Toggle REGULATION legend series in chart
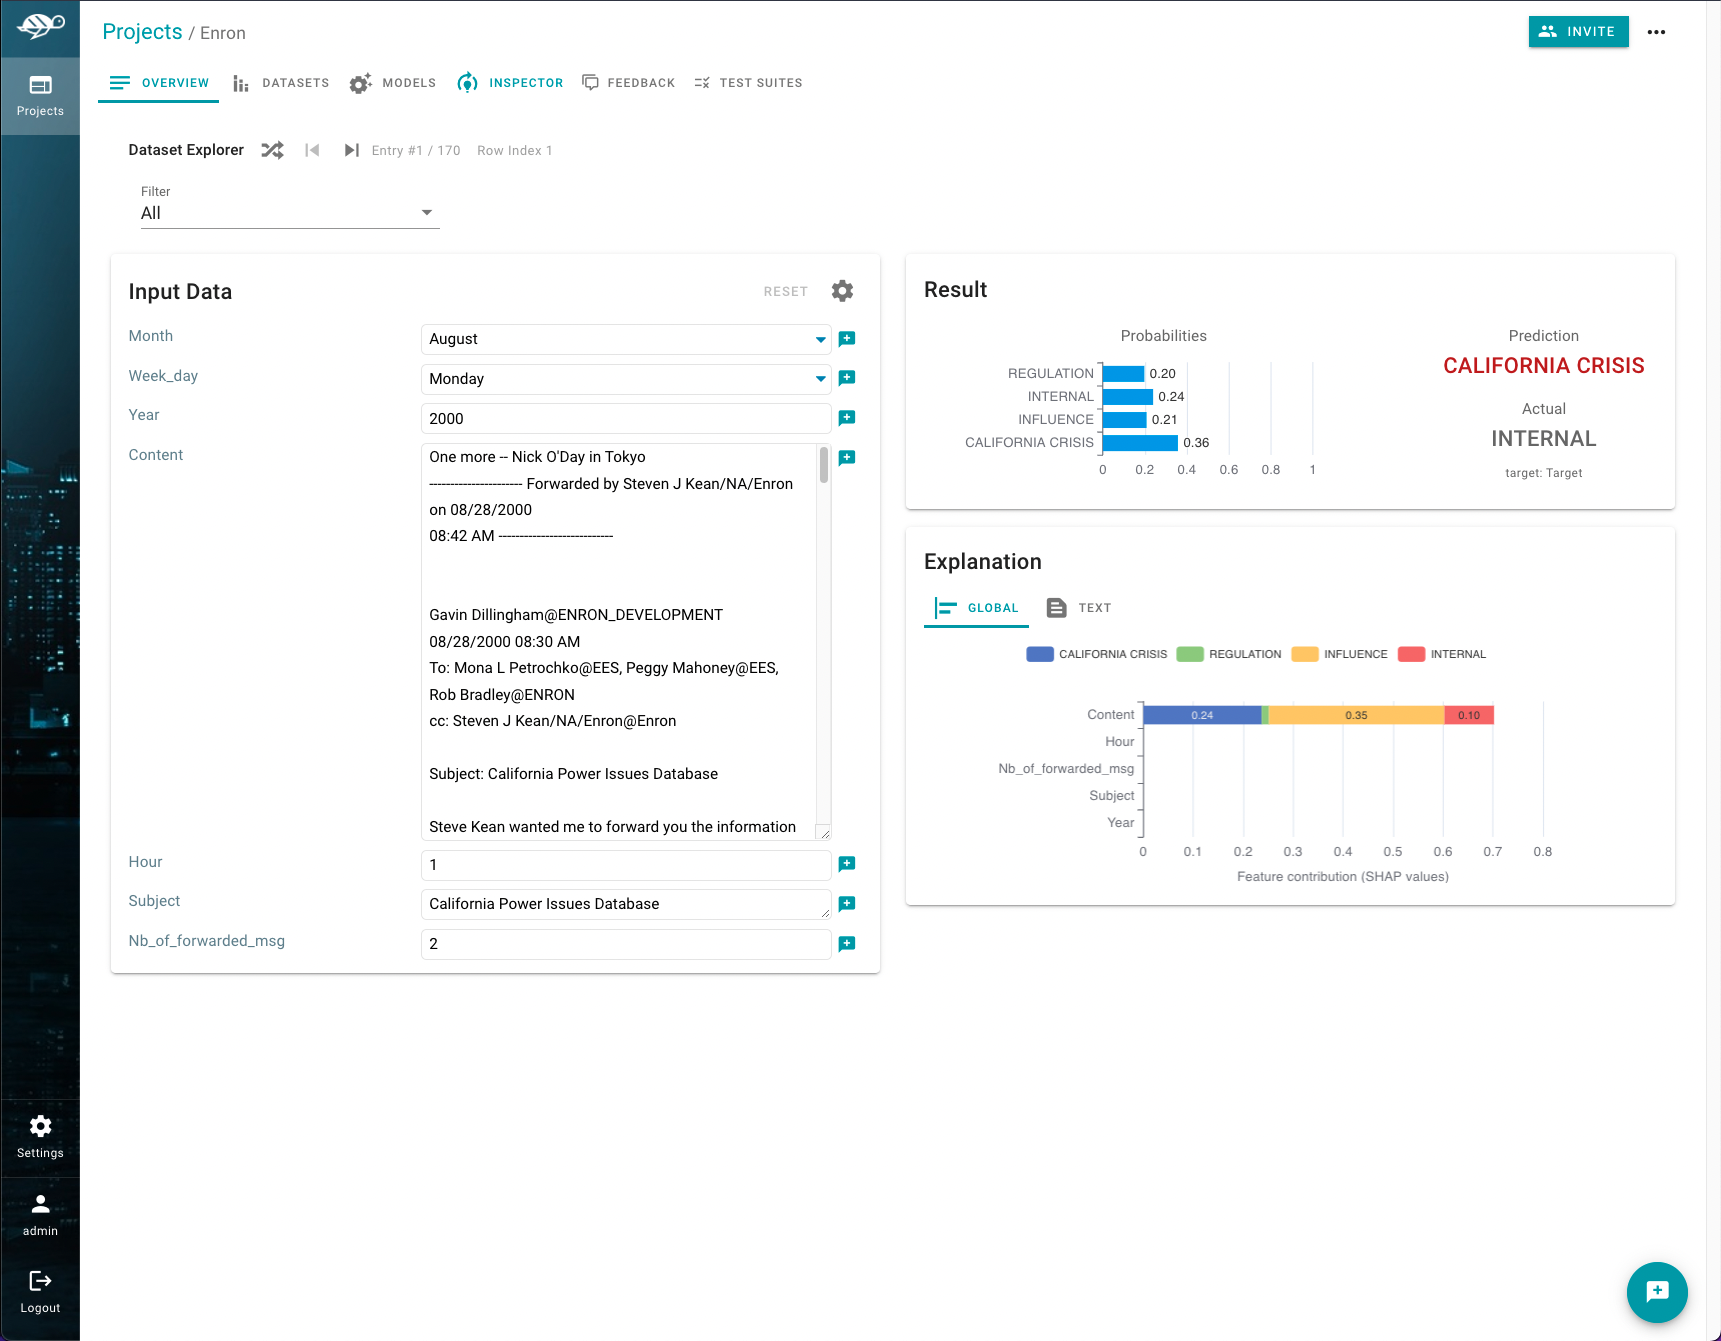The height and width of the screenshot is (1341, 1721). (x=1229, y=654)
